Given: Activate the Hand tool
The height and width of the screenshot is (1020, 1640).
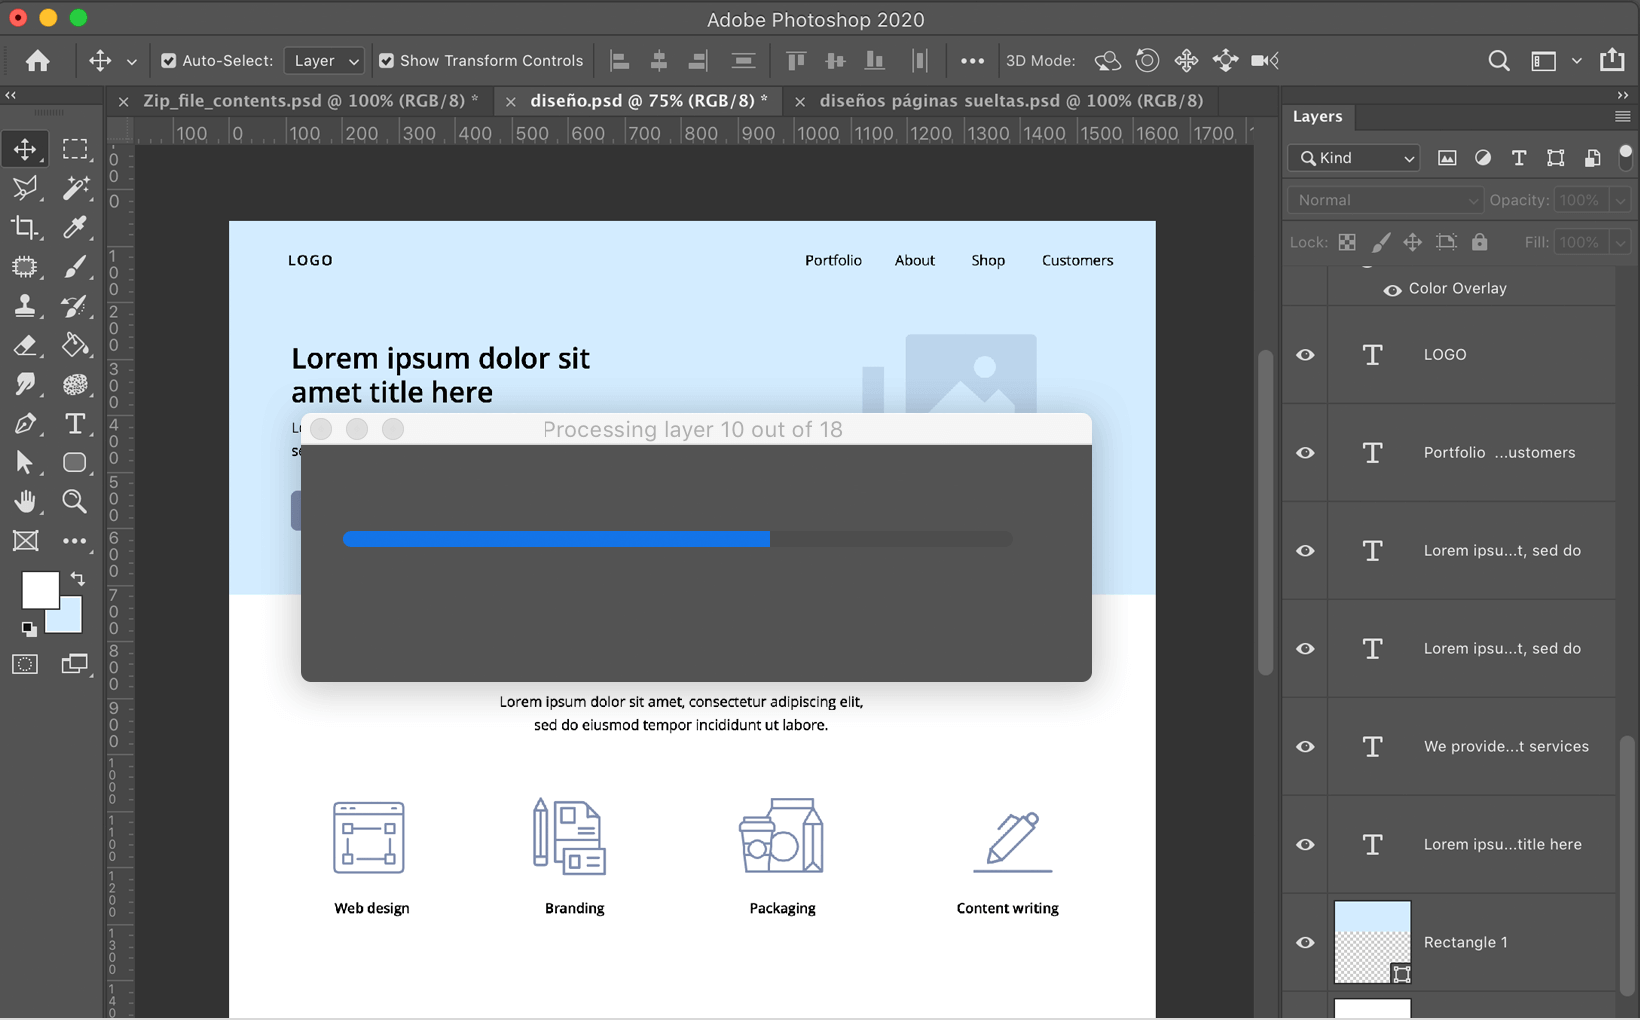Looking at the screenshot, I should 25,501.
